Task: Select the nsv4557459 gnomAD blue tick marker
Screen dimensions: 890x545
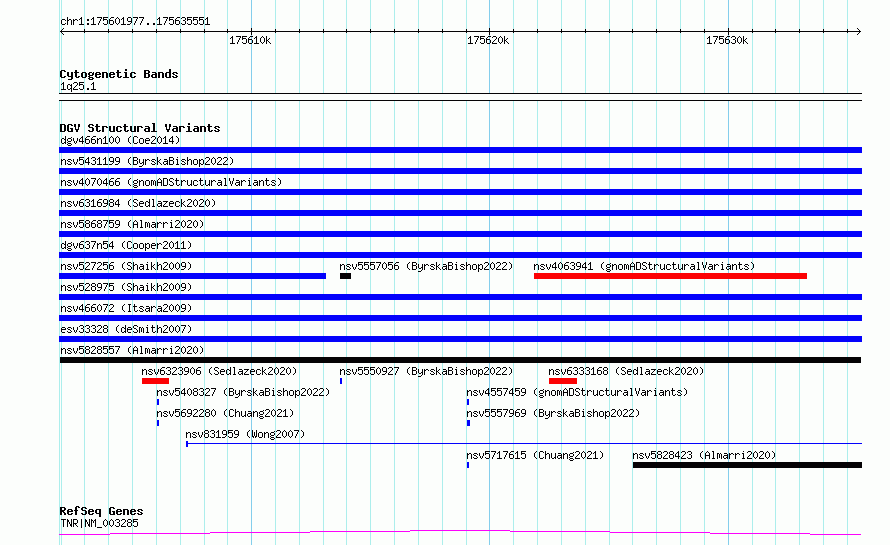Action: pos(468,402)
